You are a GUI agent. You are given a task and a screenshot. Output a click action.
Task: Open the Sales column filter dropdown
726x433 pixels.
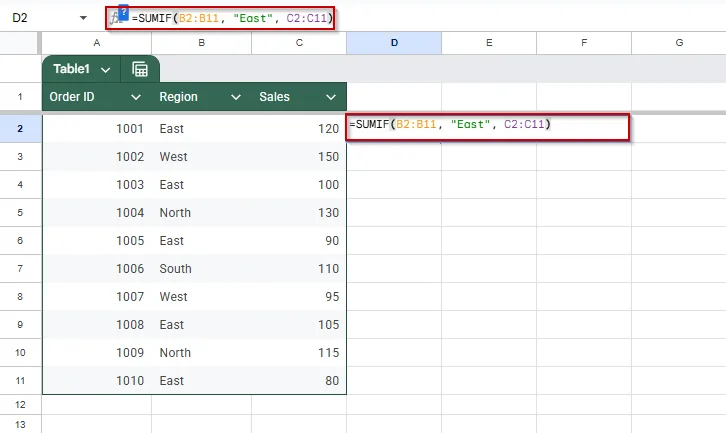click(x=331, y=97)
